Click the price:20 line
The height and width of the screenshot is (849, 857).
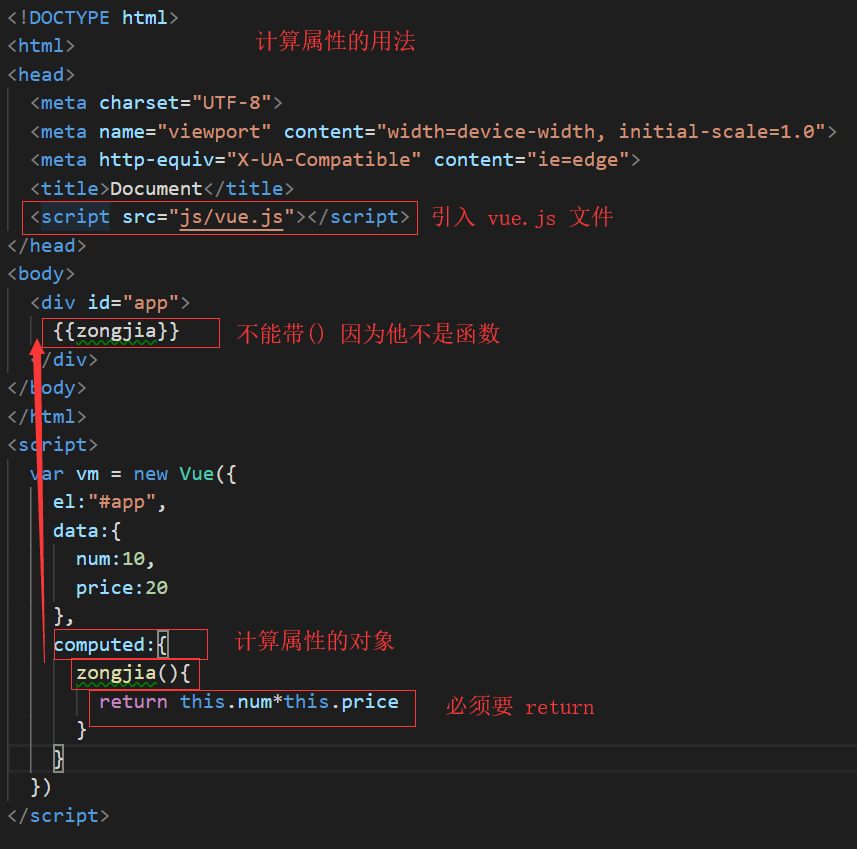coord(121,588)
